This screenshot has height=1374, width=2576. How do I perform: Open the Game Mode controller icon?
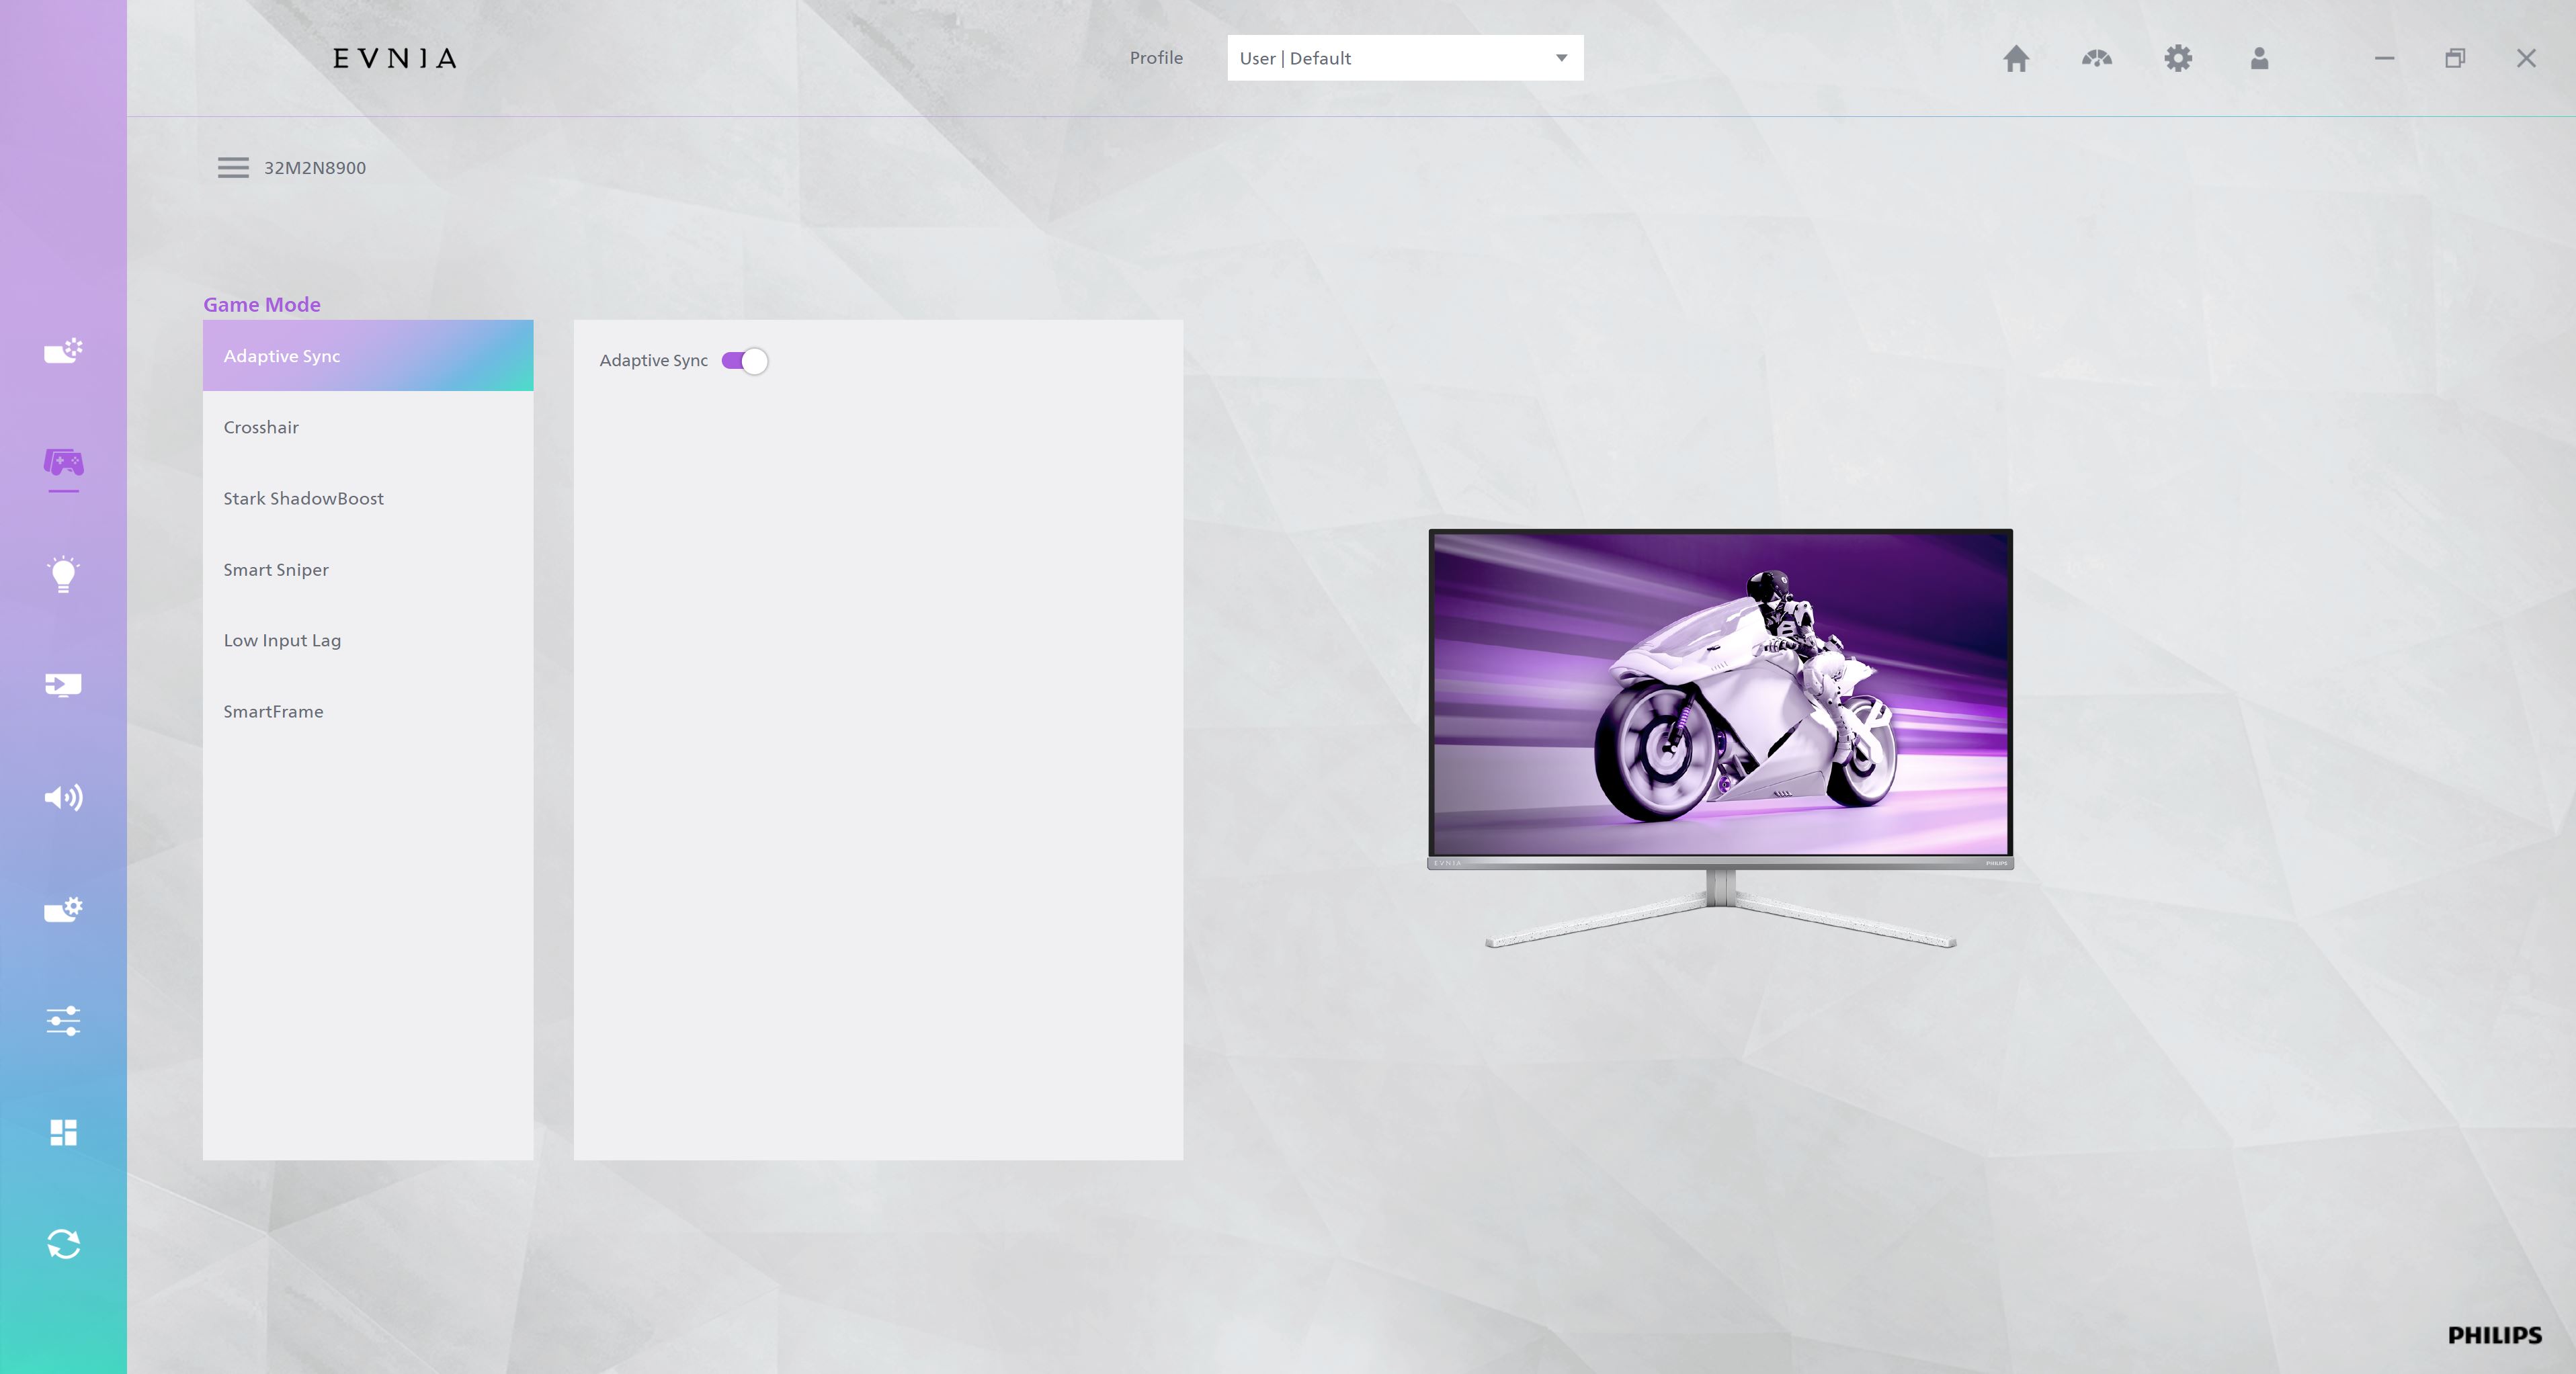pos(63,463)
